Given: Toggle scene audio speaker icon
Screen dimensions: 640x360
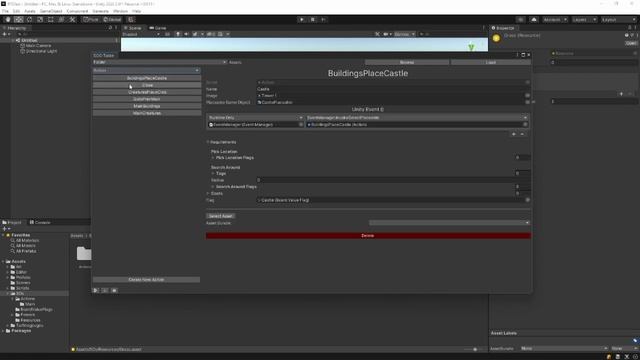Looking at the screenshot, I should (x=186, y=34).
